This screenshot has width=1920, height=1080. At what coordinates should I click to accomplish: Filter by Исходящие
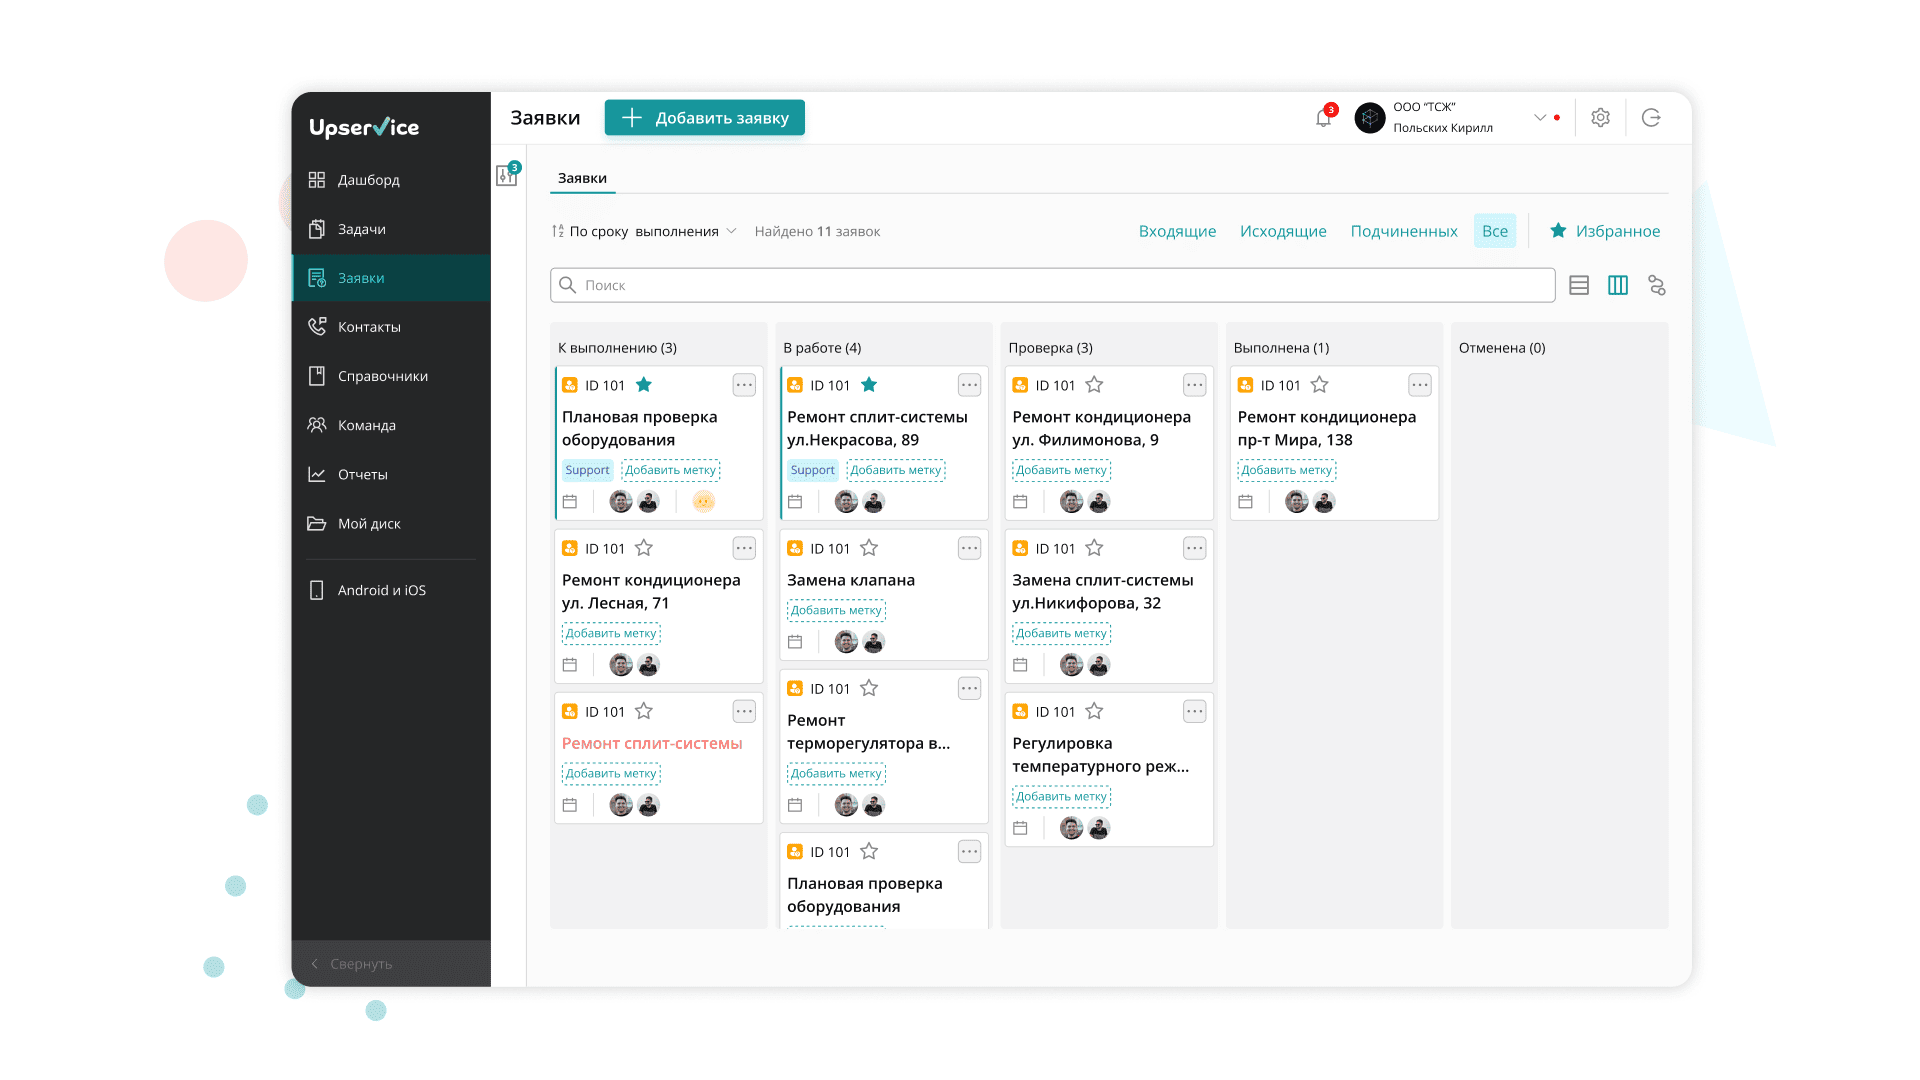pos(1283,231)
